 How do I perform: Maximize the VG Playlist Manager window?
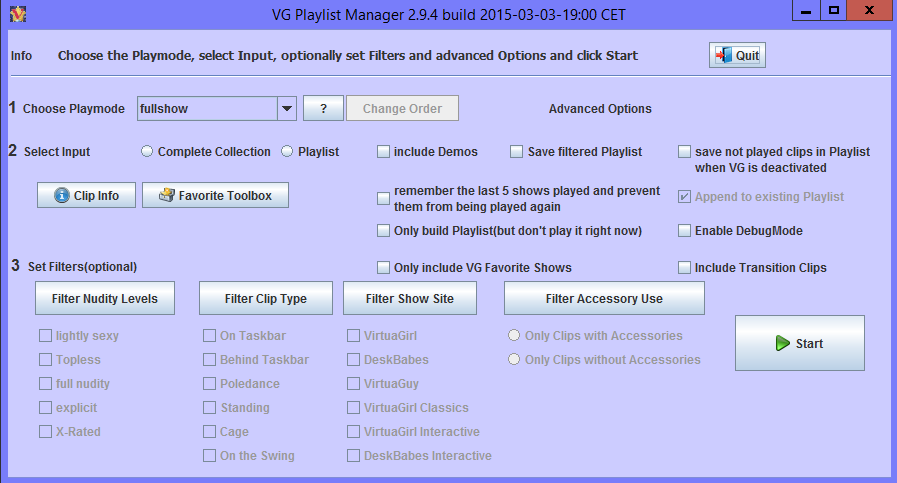click(x=834, y=10)
